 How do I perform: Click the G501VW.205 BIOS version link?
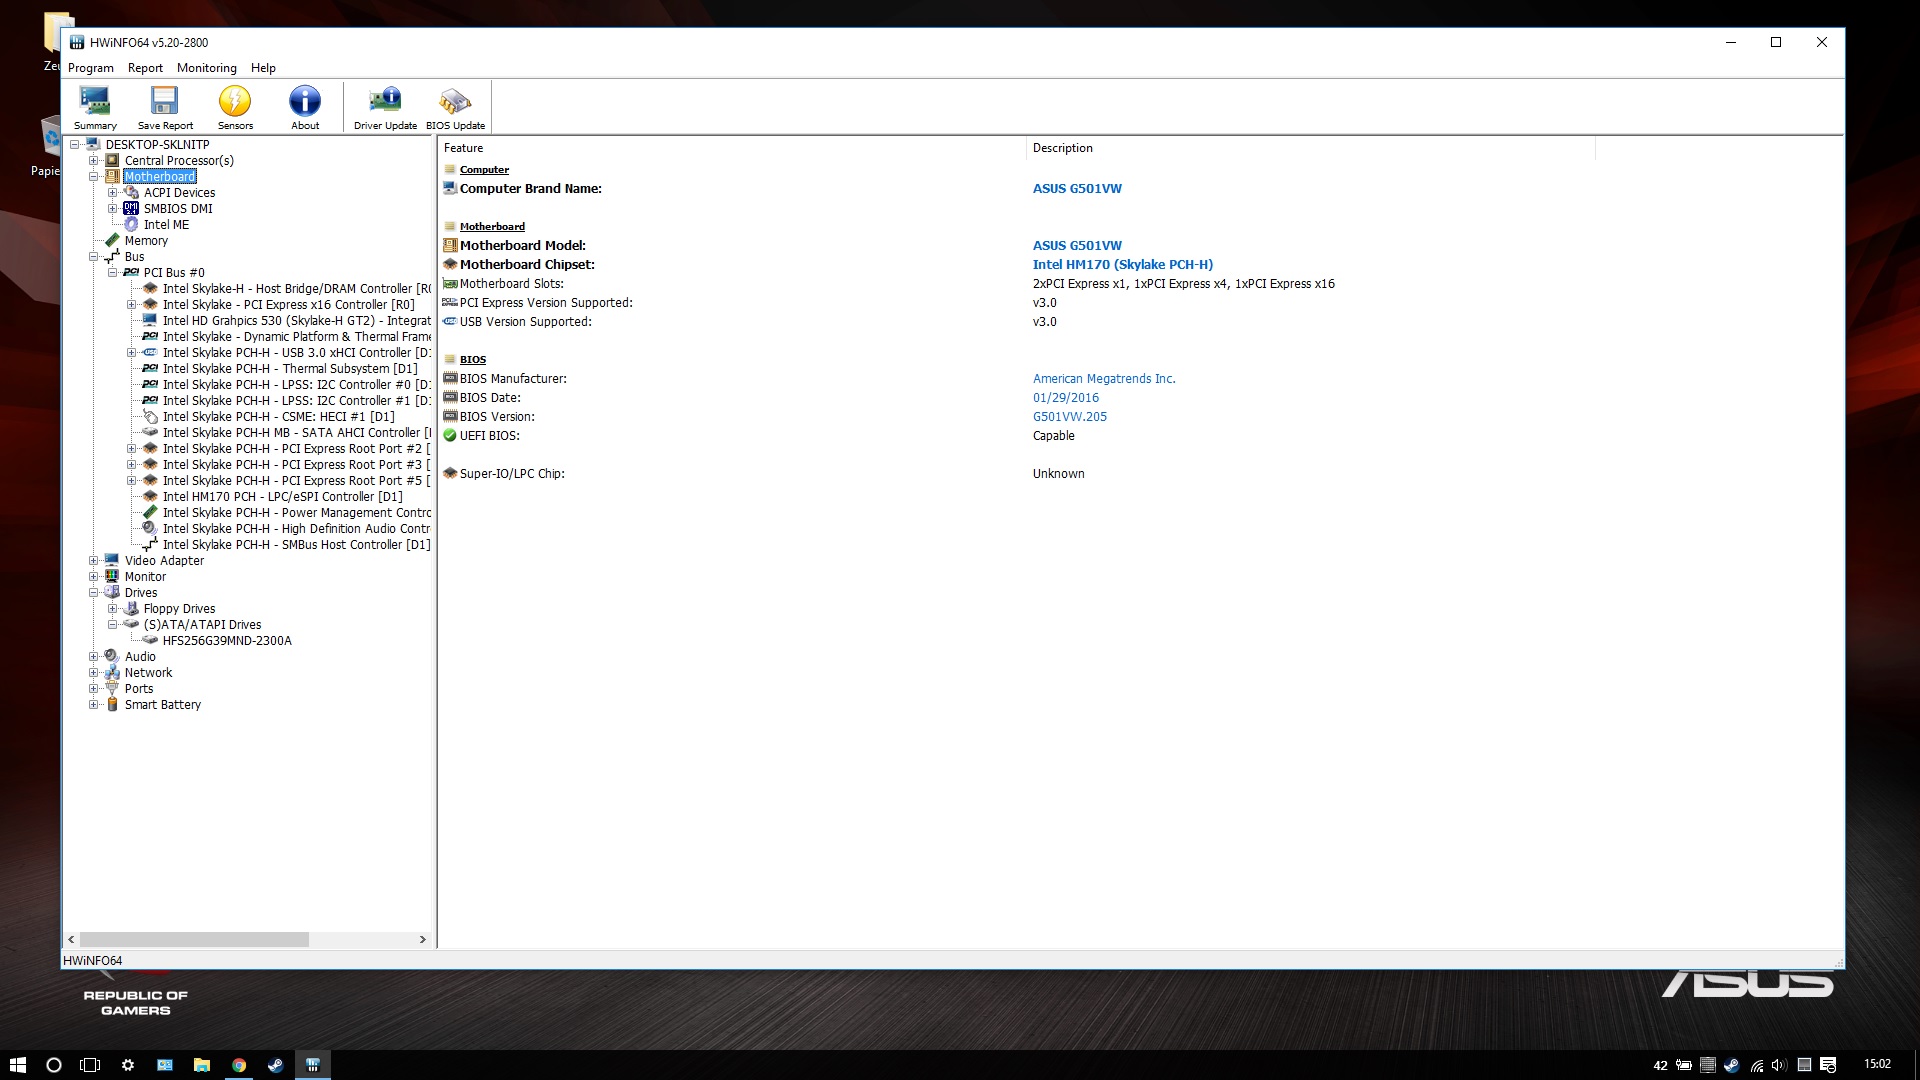click(x=1069, y=417)
